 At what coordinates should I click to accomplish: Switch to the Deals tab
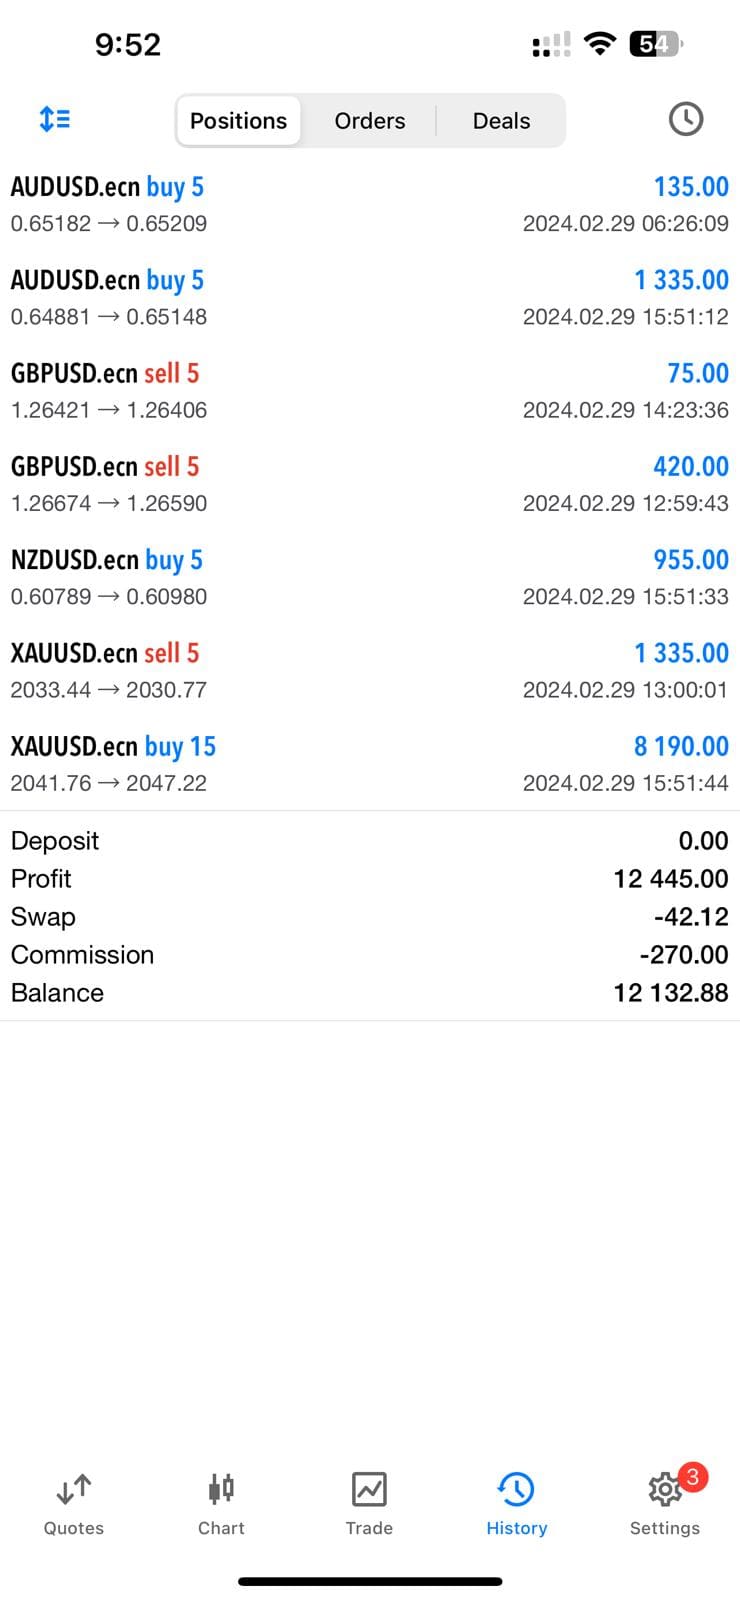501,121
